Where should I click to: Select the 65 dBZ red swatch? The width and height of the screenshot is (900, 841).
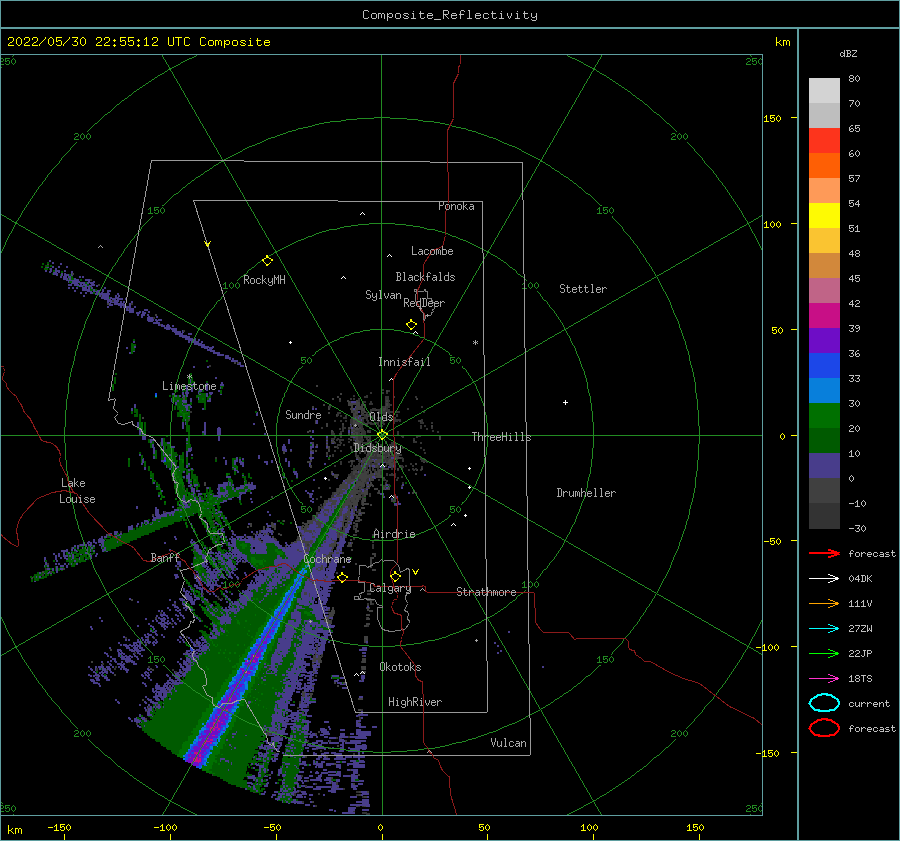pos(824,140)
